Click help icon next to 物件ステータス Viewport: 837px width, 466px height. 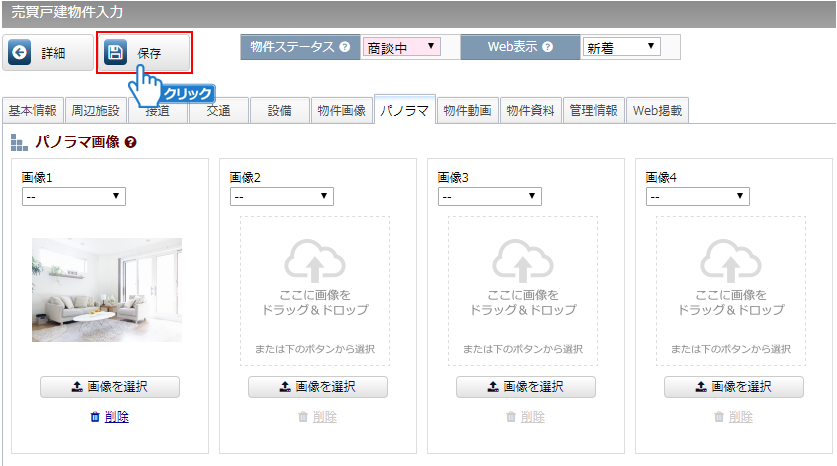[345, 47]
